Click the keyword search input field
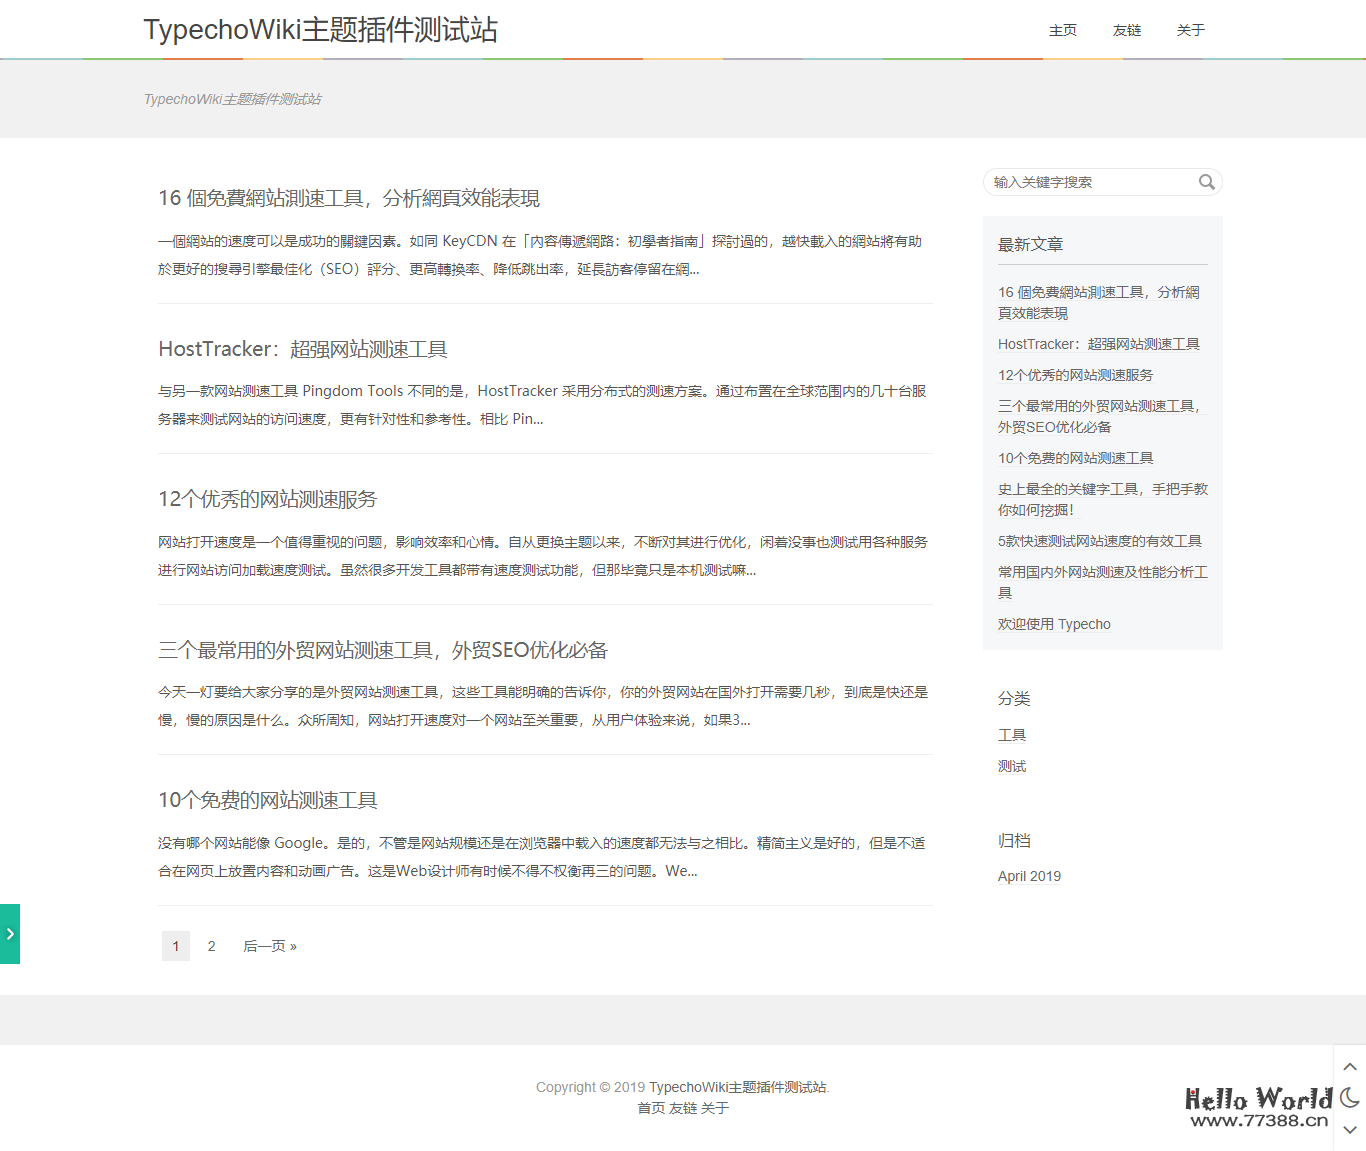This screenshot has width=1366, height=1151. click(1090, 182)
